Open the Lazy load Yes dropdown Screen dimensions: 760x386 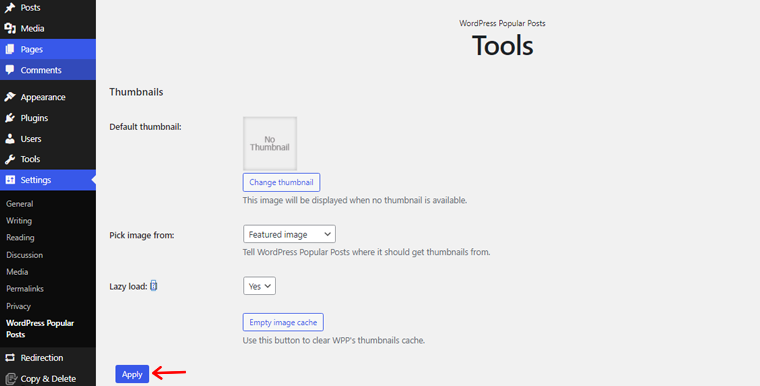point(259,286)
